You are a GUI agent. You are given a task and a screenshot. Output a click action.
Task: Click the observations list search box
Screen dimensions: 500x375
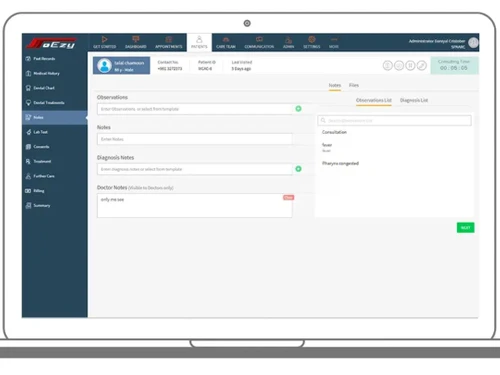(394, 120)
